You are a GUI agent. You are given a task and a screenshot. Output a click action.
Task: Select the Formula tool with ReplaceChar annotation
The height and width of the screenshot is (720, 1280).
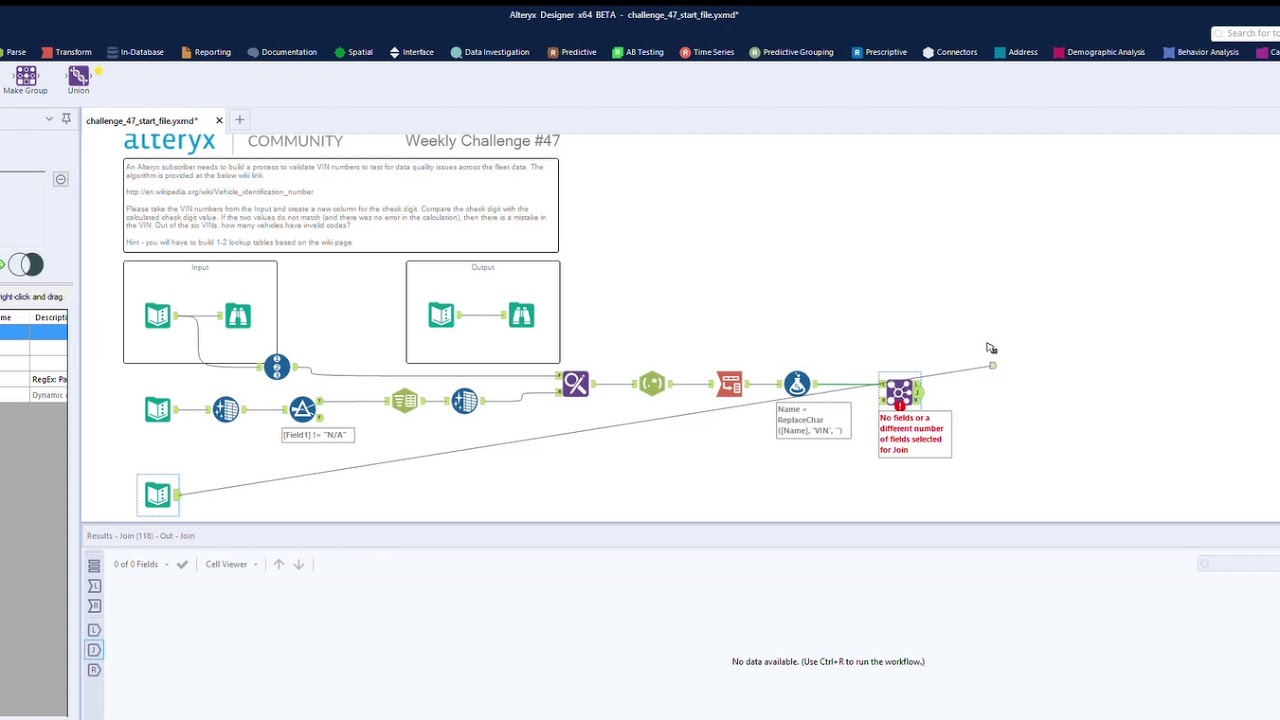(x=797, y=384)
